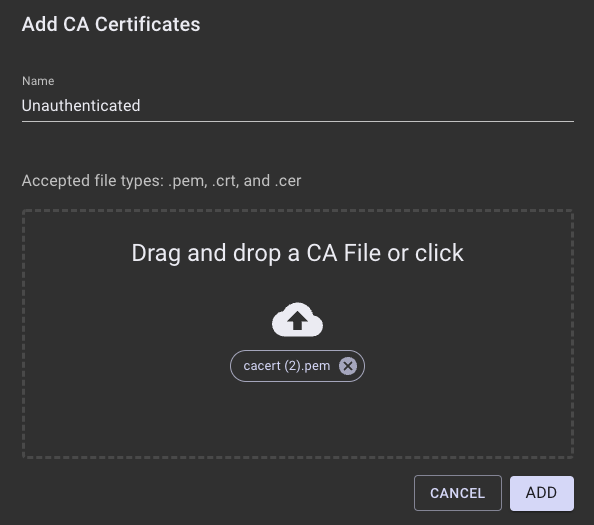Click the word click in the dropzone heading
The image size is (594, 525).
click(439, 253)
